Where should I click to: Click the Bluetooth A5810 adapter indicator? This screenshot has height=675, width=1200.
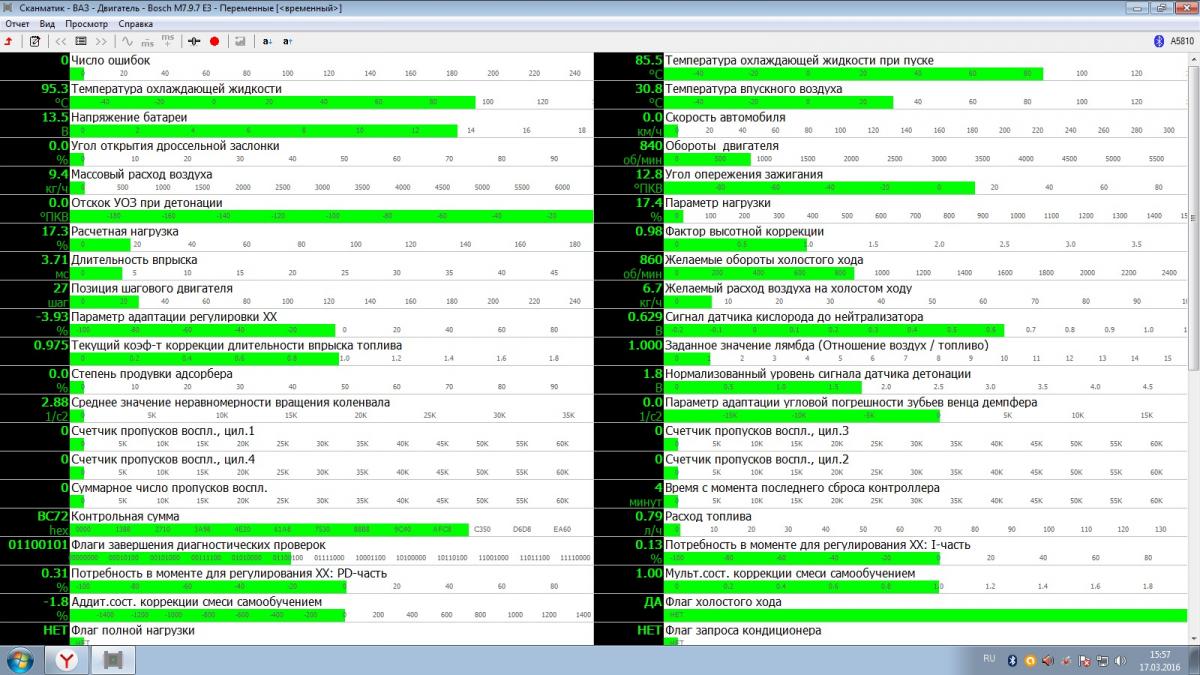pyautogui.click(x=1174, y=41)
